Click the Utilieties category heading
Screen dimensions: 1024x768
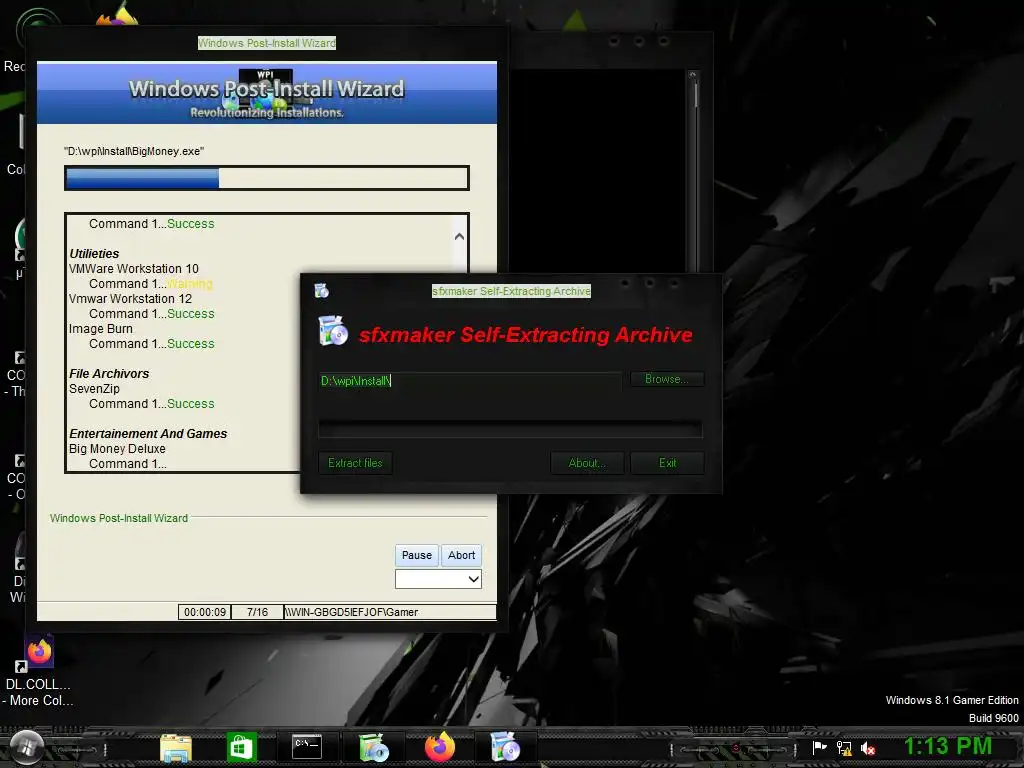pos(94,253)
